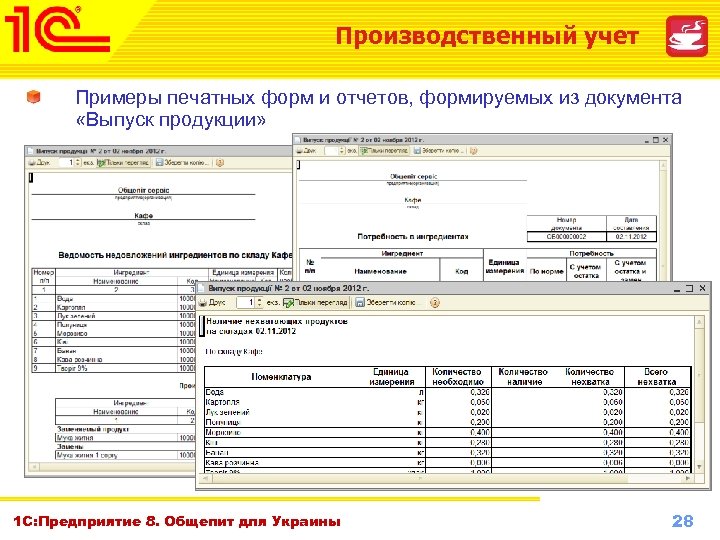Click document icon in front window title bar

(x=202, y=288)
